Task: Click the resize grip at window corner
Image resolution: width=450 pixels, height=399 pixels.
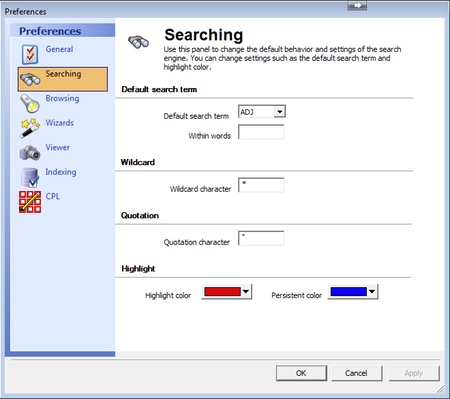Action: tap(440, 389)
